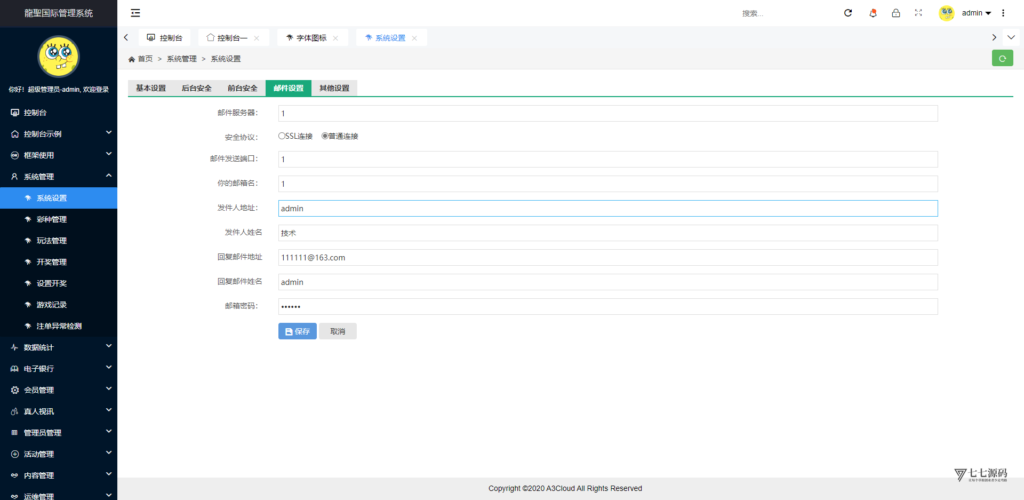Viewport: 1024px width, 500px height.
Task: Expand the 数据统计 sidebar menu
Action: [58, 347]
